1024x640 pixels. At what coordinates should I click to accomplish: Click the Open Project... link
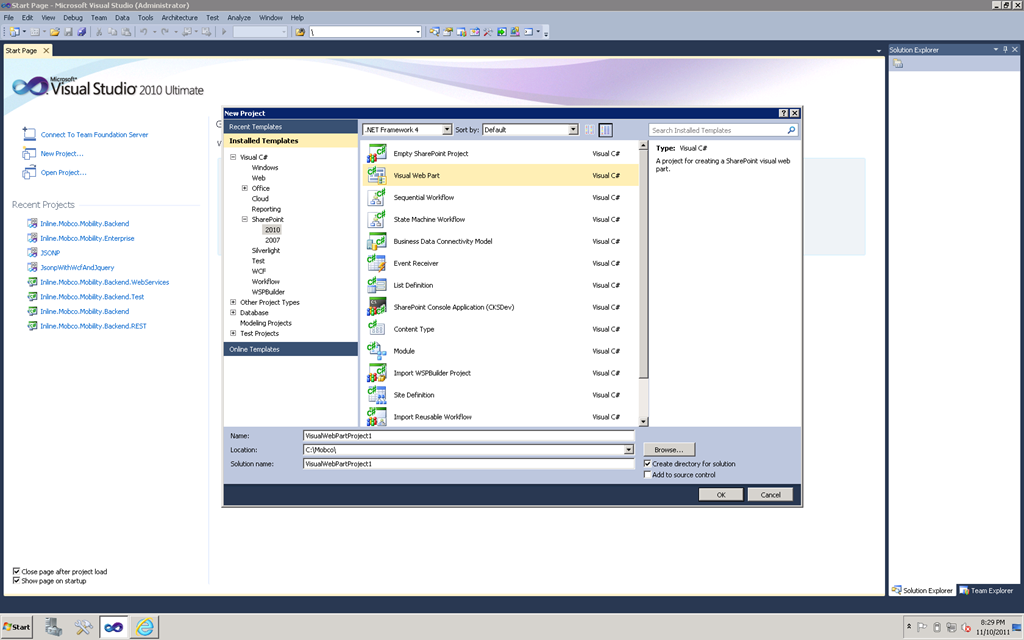pyautogui.click(x=63, y=172)
